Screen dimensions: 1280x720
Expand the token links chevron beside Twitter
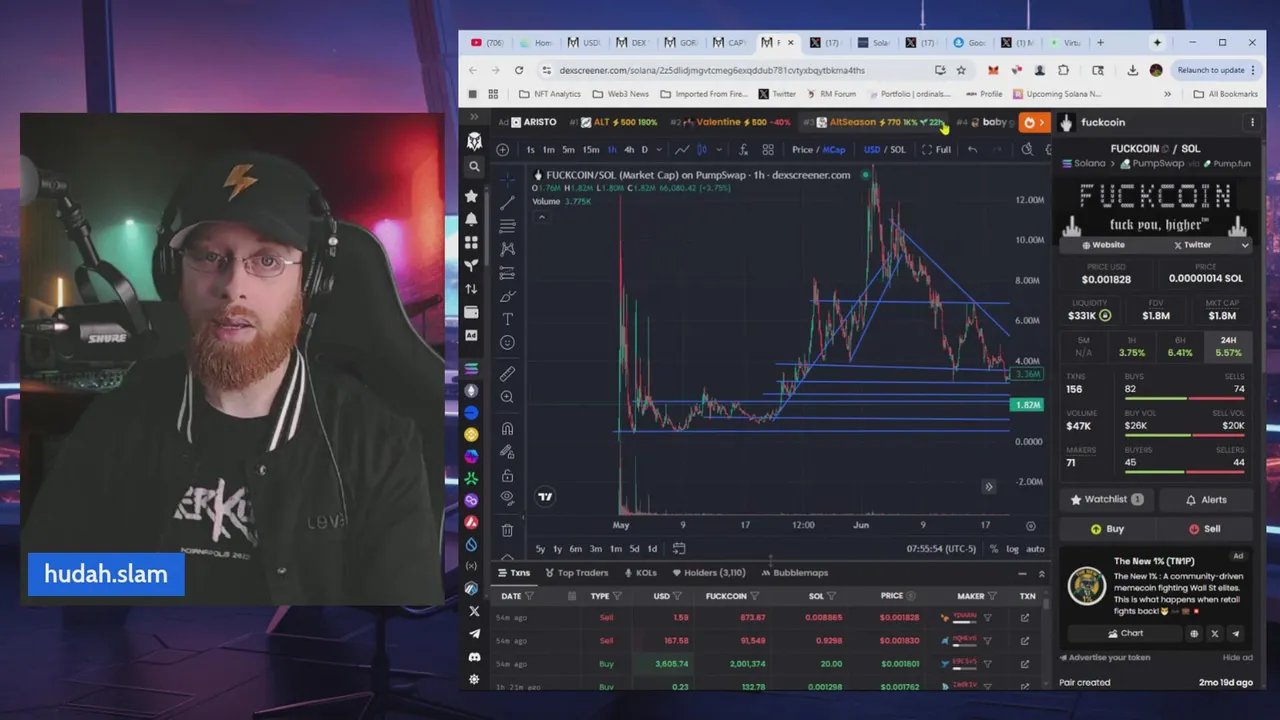tap(1245, 245)
